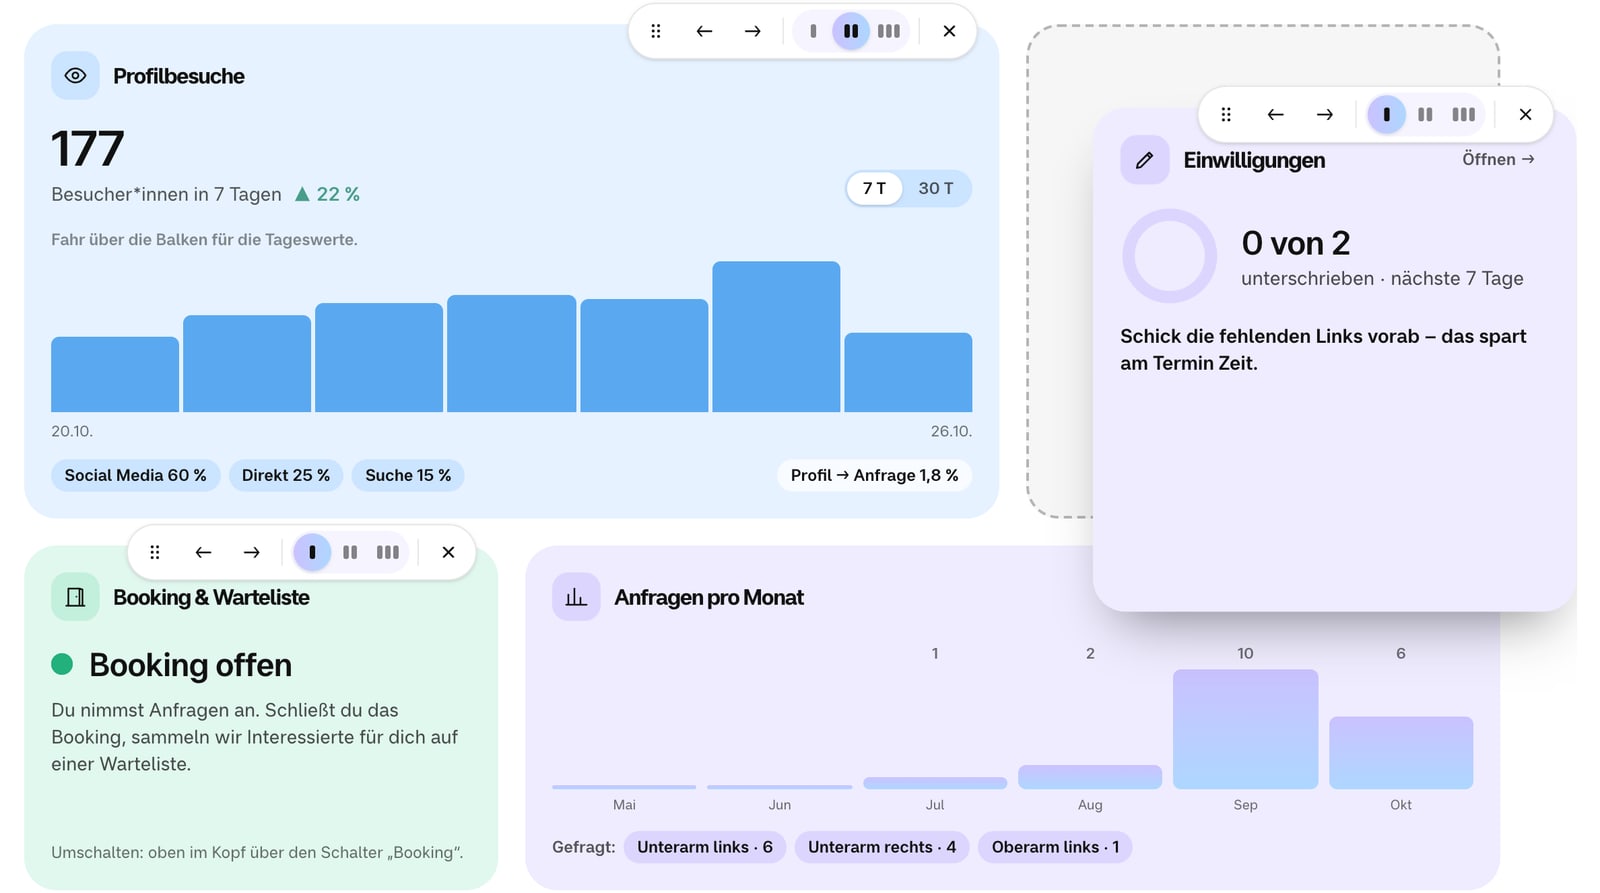Set Booking card to two-column width
Screen dimensions: 1600x893
350,552
